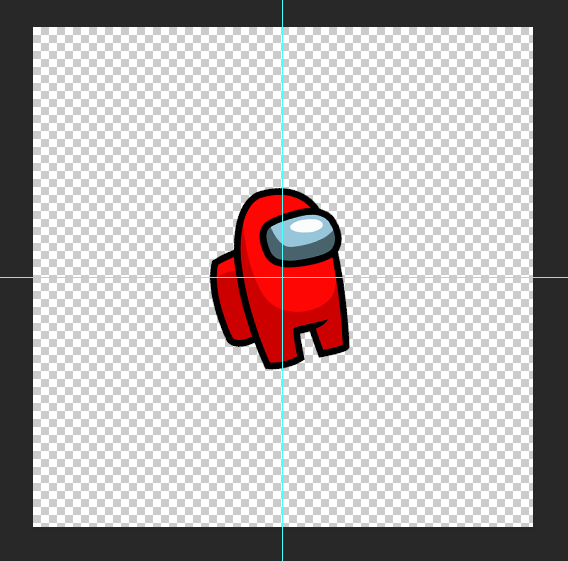
Task: Select the vertical cyan guide above the canvas
Action: click(x=283, y=13)
